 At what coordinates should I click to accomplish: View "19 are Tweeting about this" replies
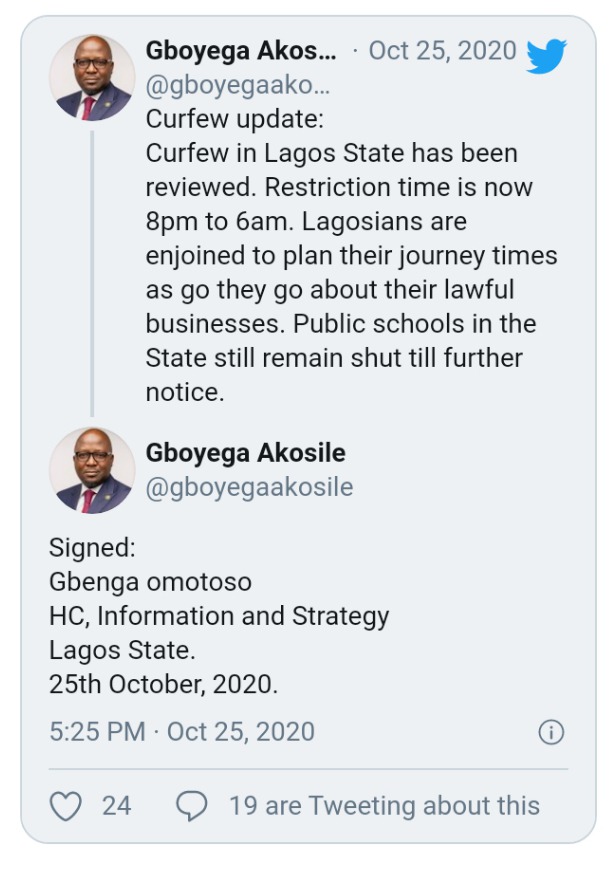[384, 806]
